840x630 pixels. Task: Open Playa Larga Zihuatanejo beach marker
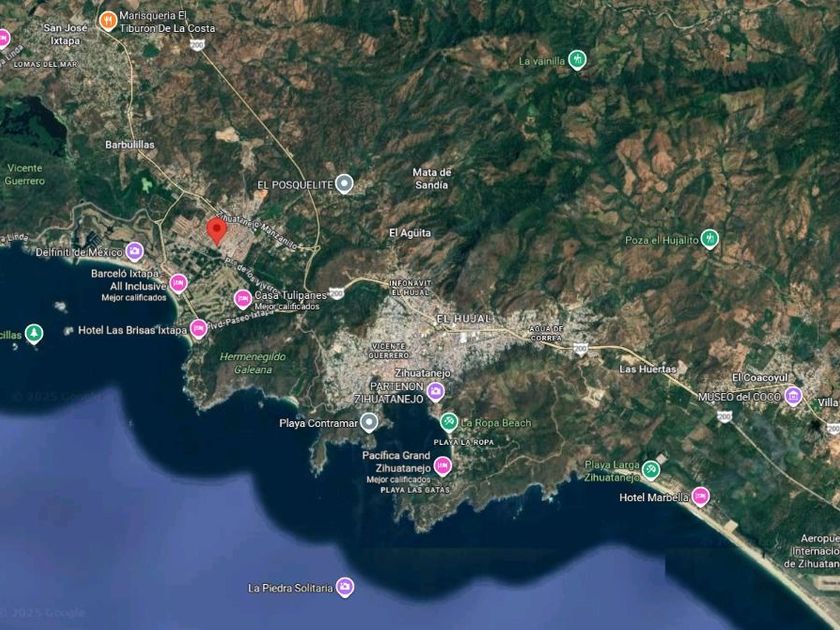coord(650,470)
